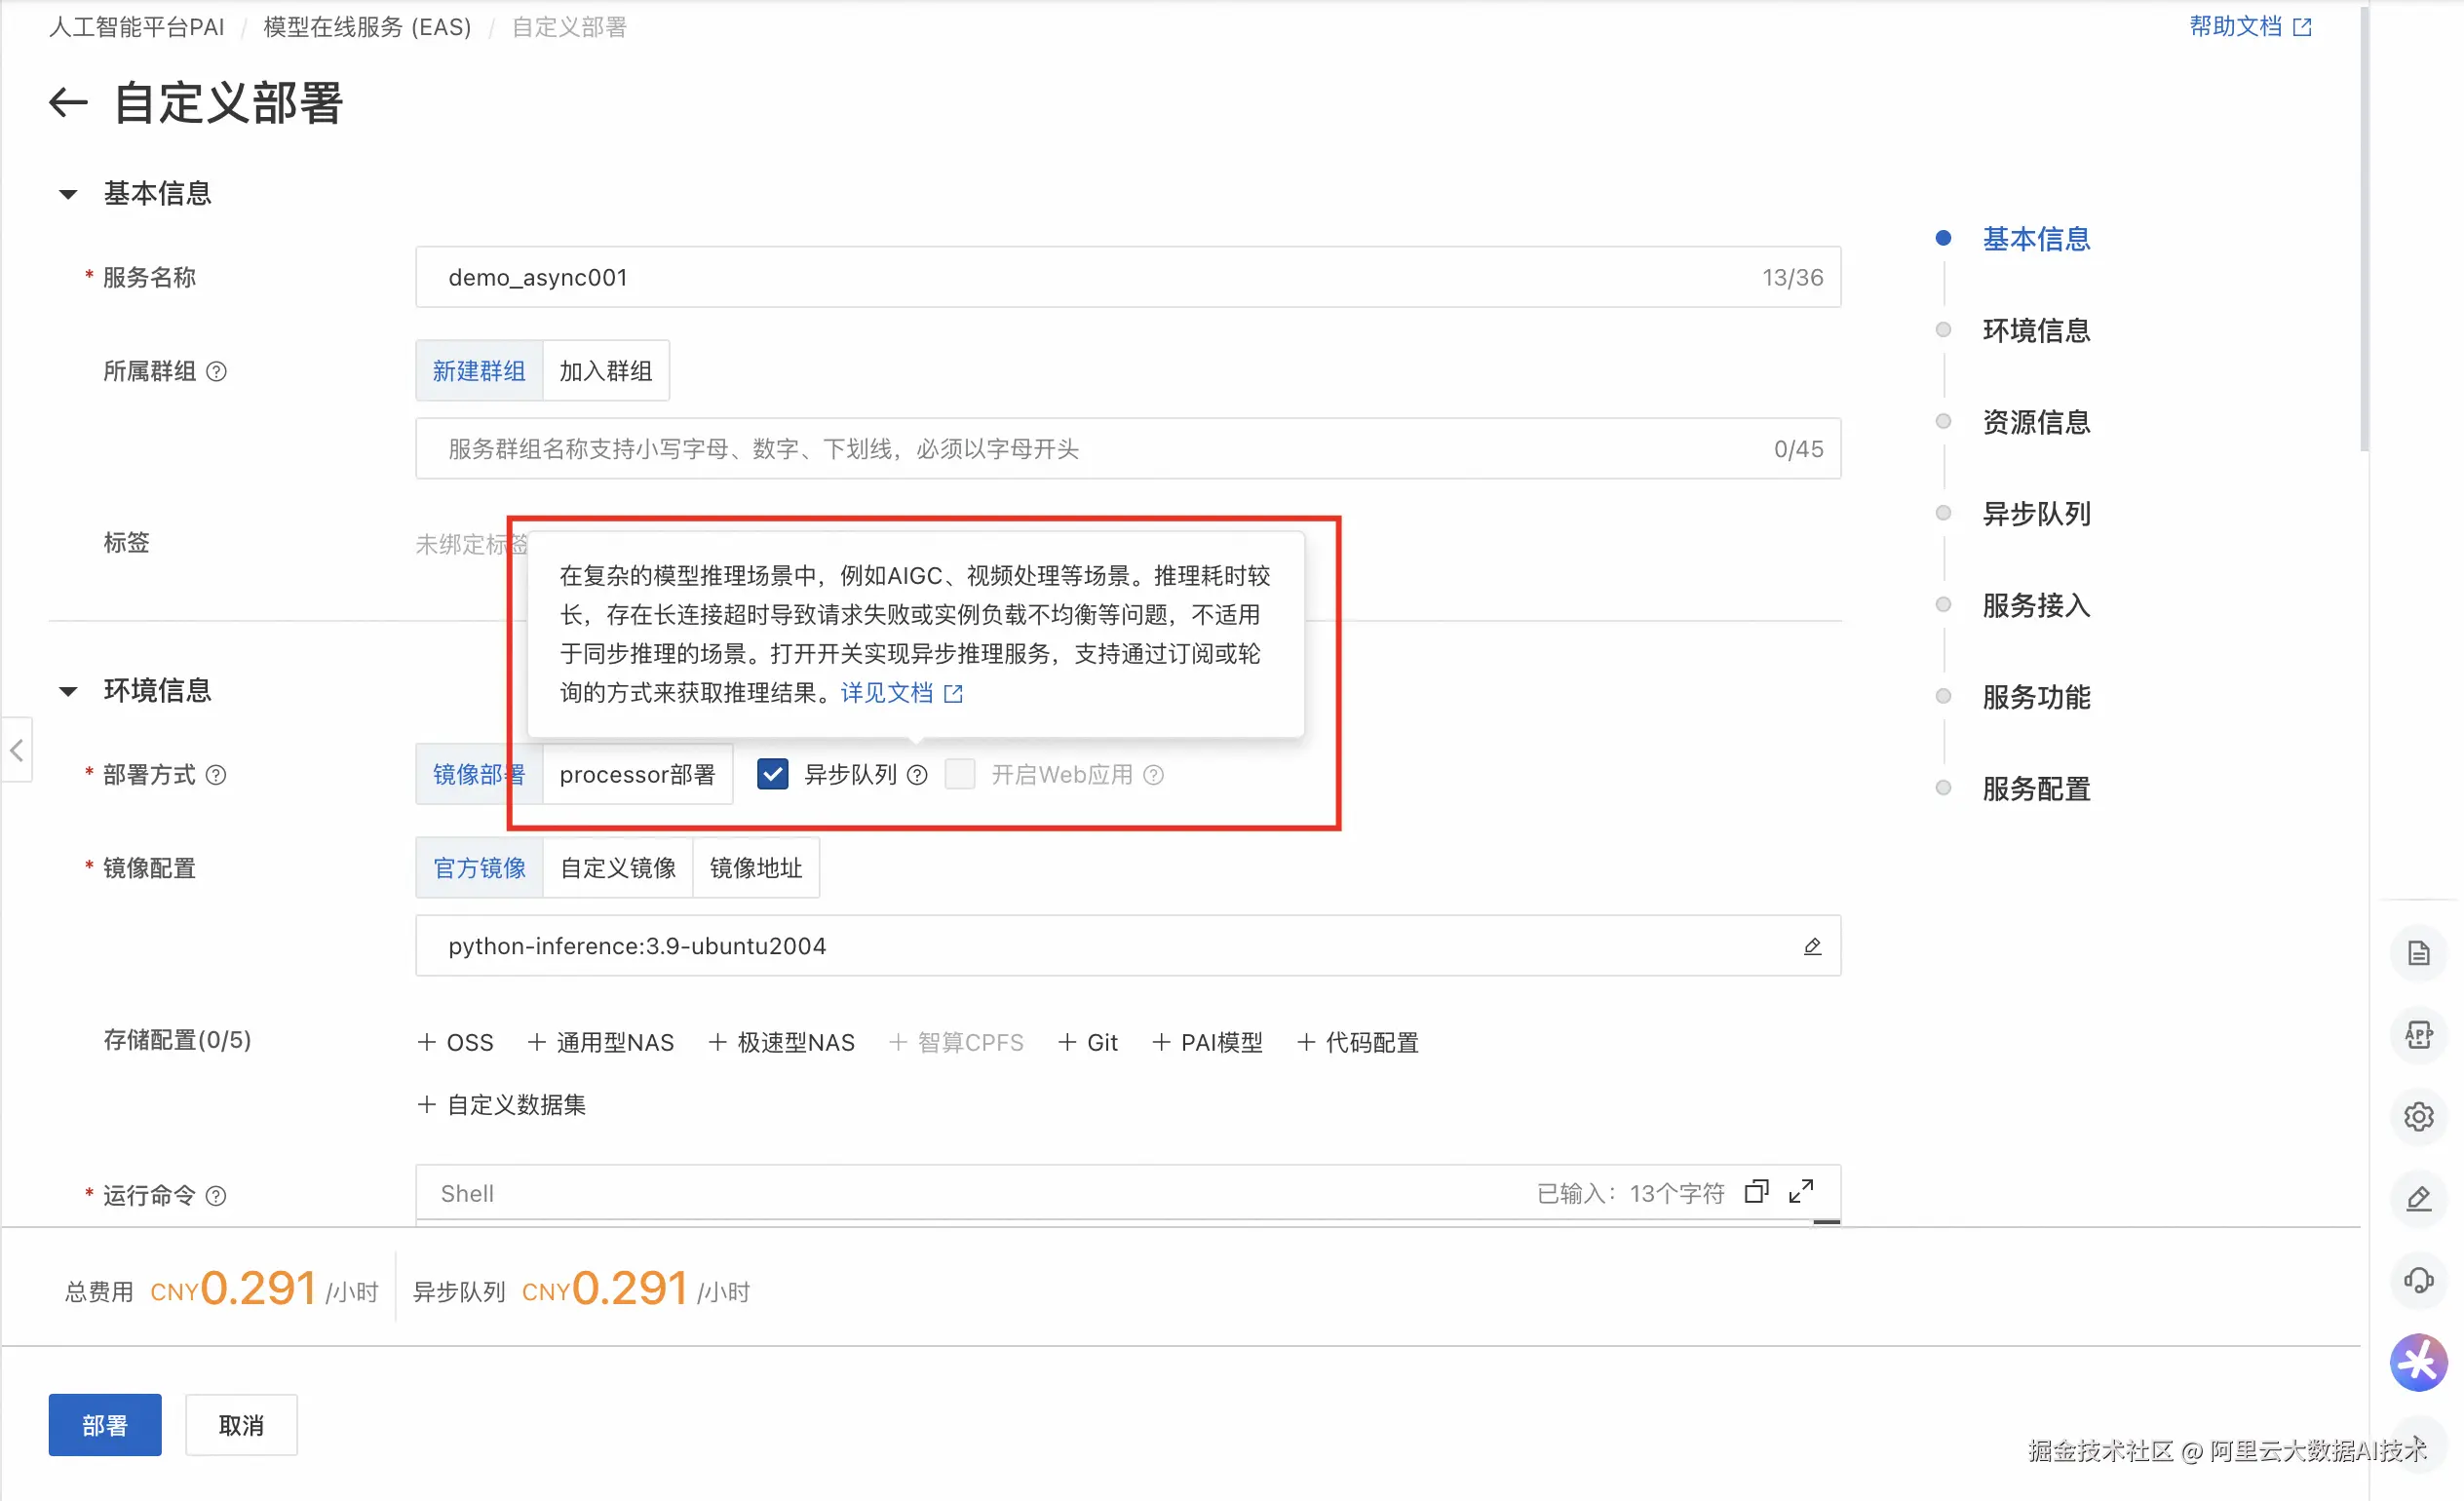Click the blue 部署 button

point(105,1425)
